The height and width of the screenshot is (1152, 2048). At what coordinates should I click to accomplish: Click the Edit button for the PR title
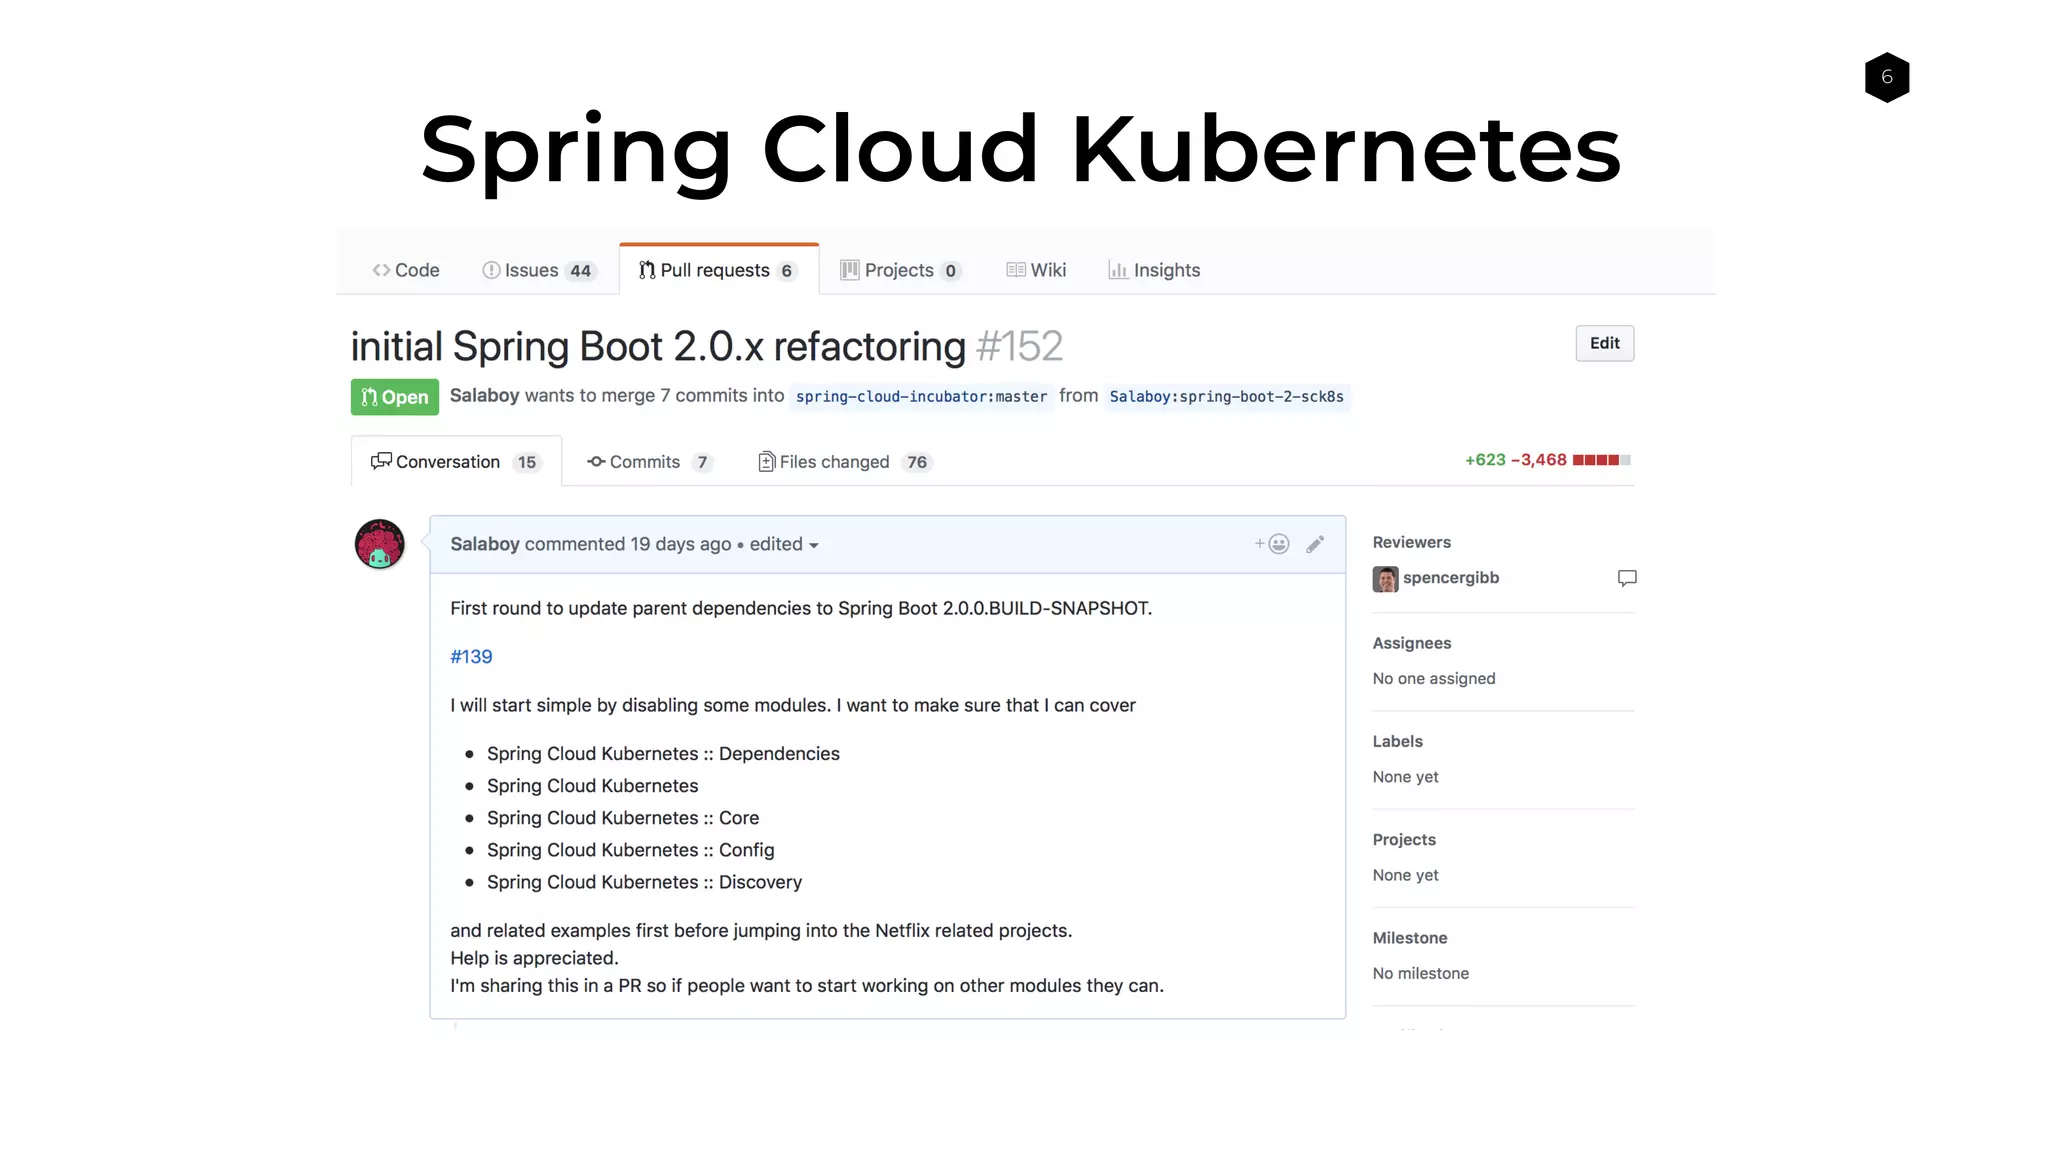1604,343
